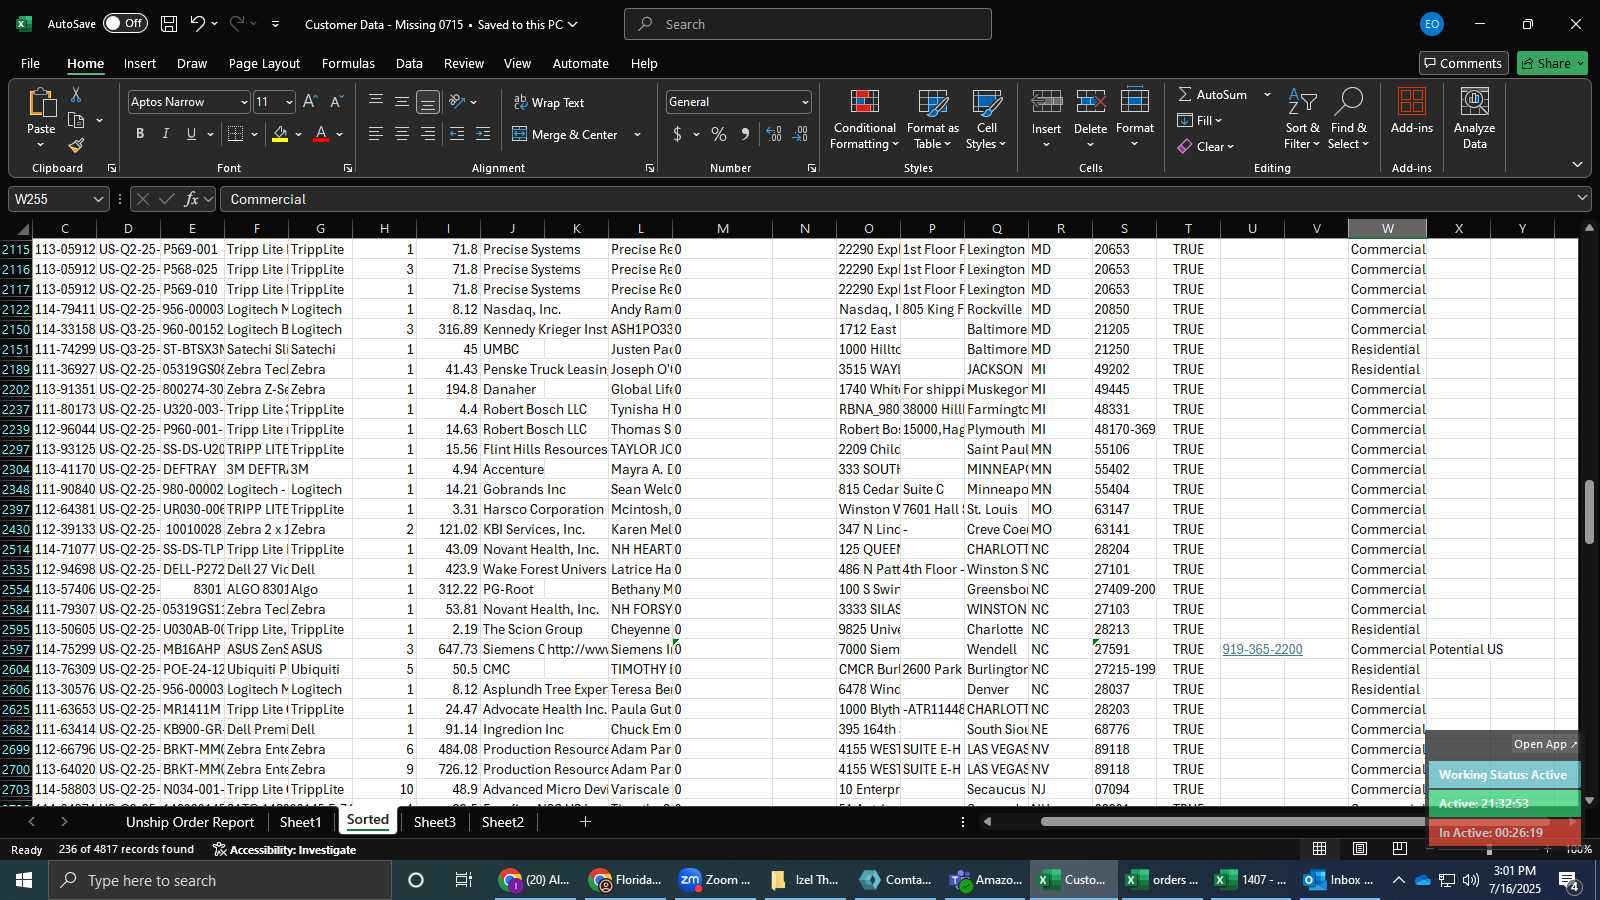Image resolution: width=1600 pixels, height=900 pixels.
Task: Click the Search box in title bar
Action: 808,24
